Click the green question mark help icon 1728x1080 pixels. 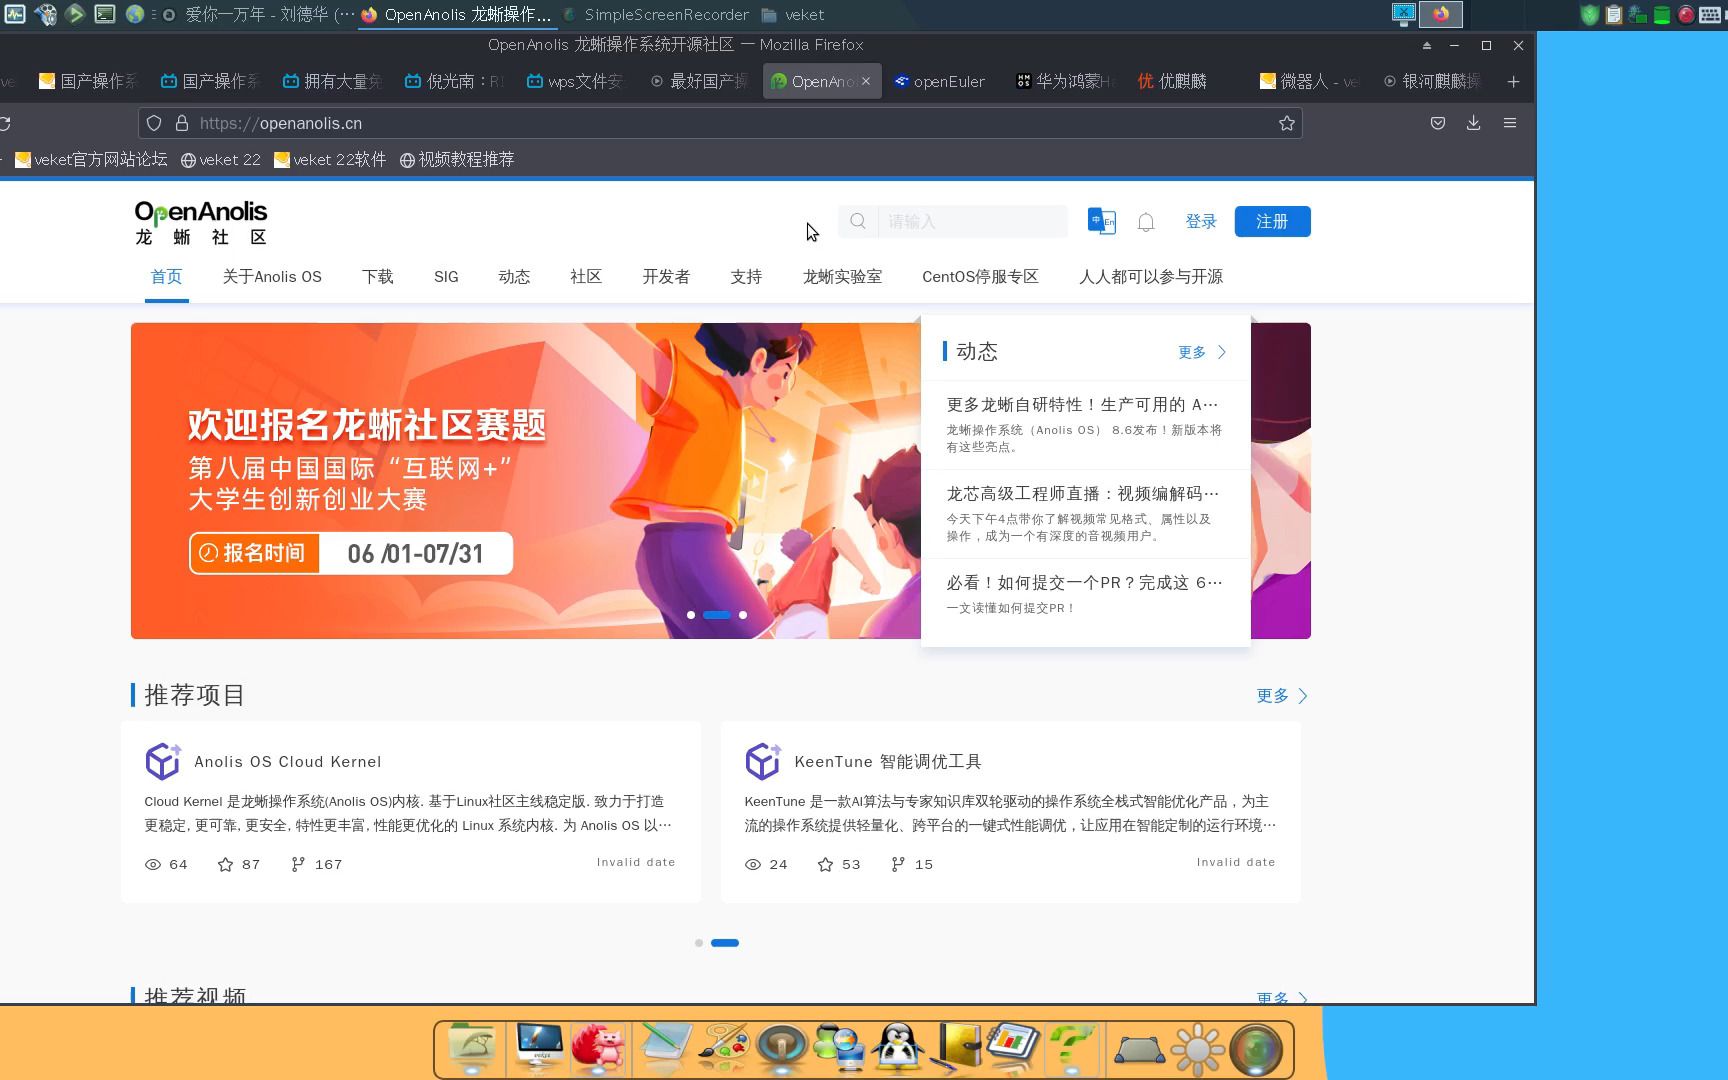point(1072,1048)
